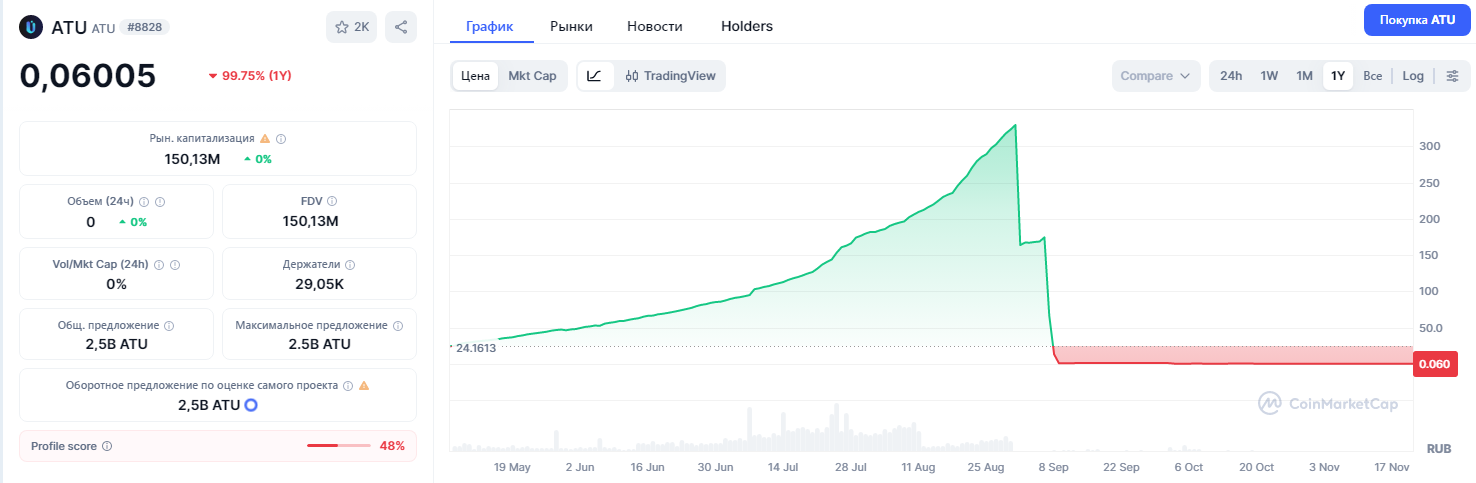Expand the Compare dropdown
The width and height of the screenshot is (1476, 483).
(1156, 76)
